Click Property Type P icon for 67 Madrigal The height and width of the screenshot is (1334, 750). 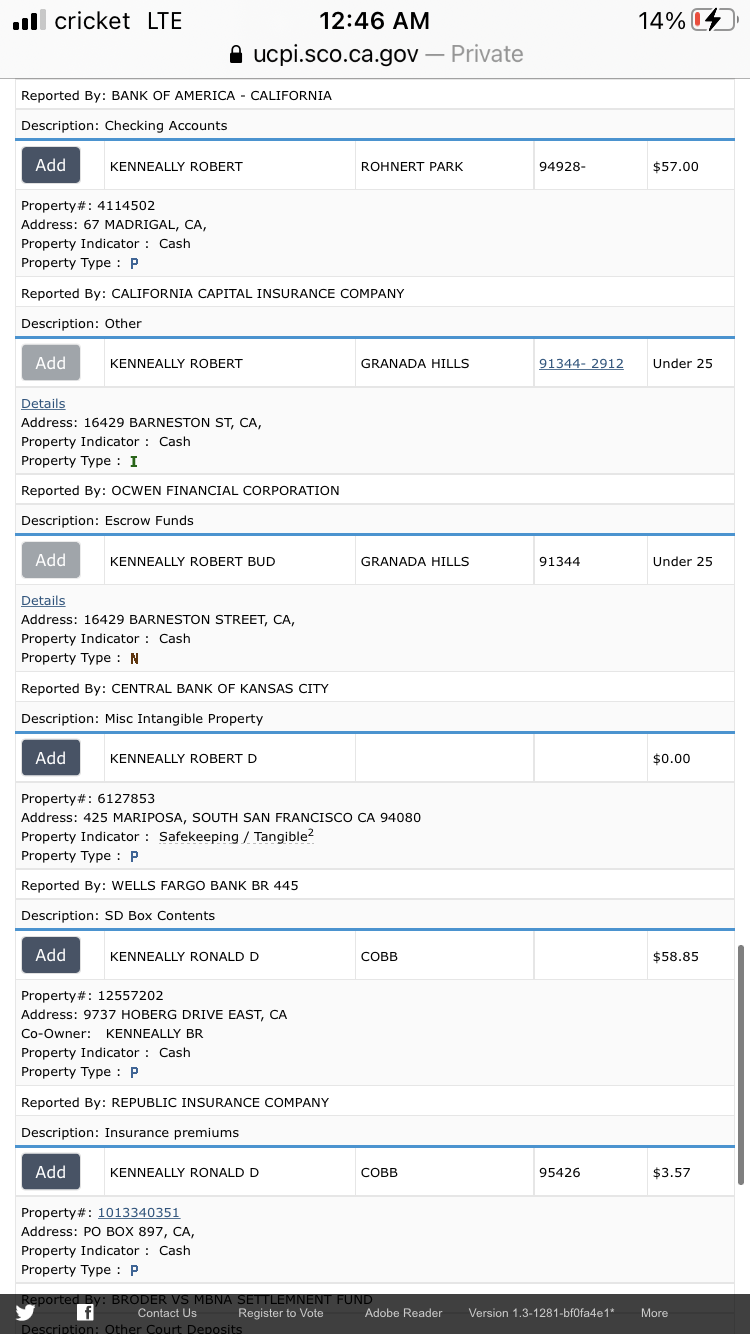(134, 263)
